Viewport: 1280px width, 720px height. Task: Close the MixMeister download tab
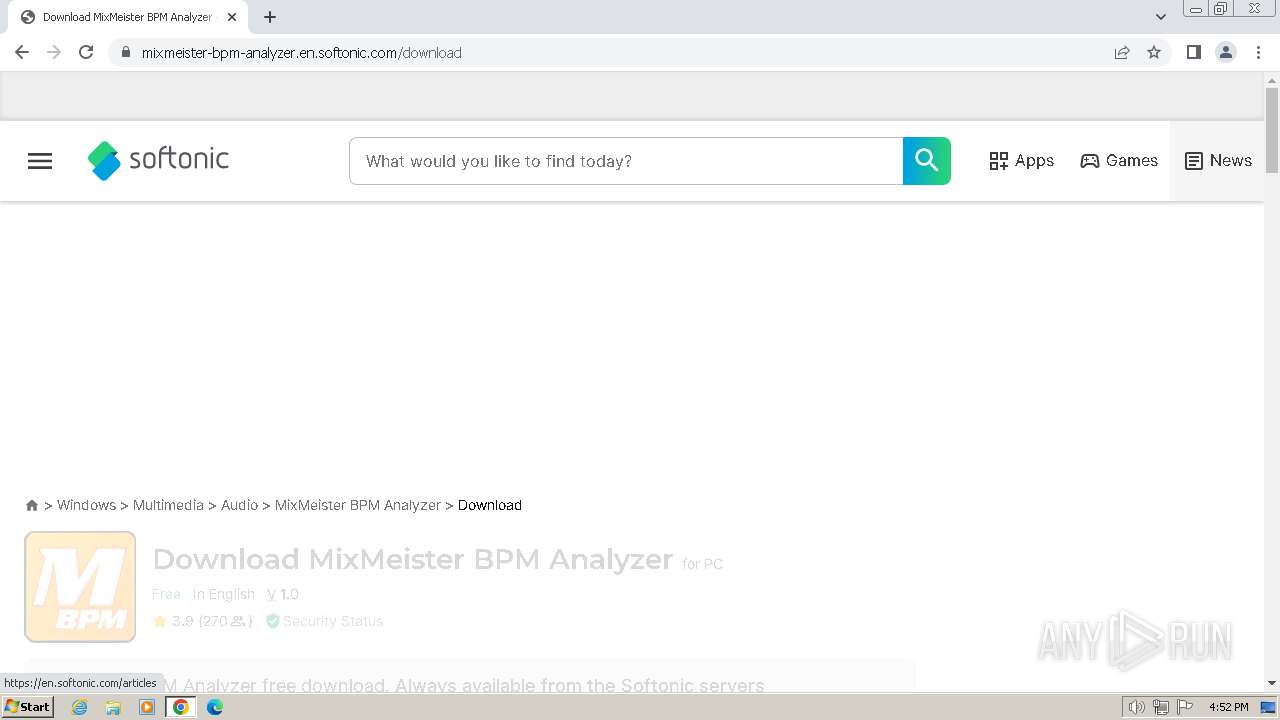pyautogui.click(x=232, y=17)
